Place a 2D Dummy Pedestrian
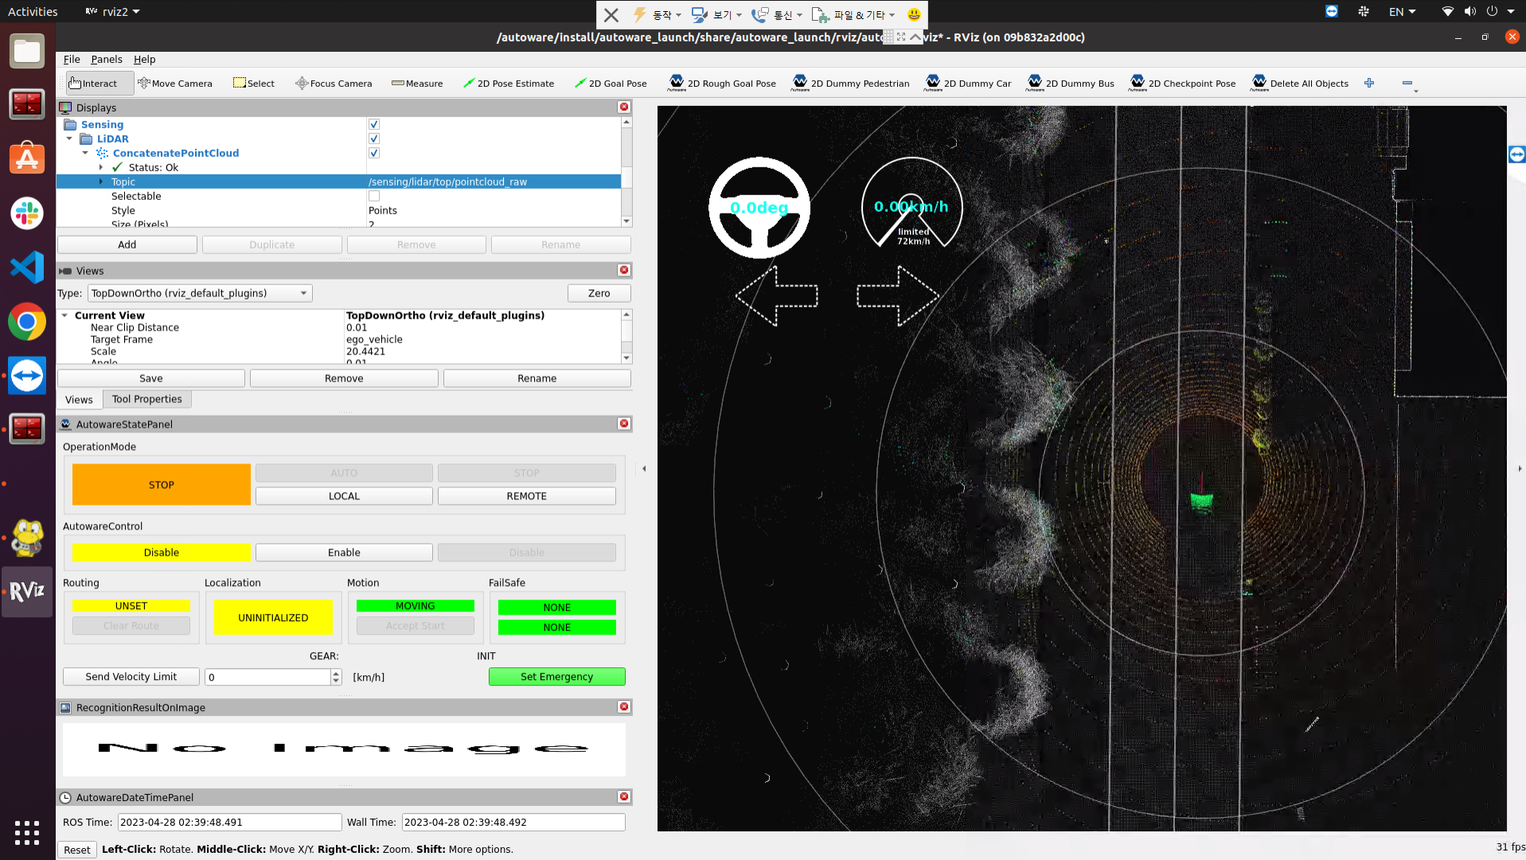This screenshot has width=1526, height=860. point(851,83)
